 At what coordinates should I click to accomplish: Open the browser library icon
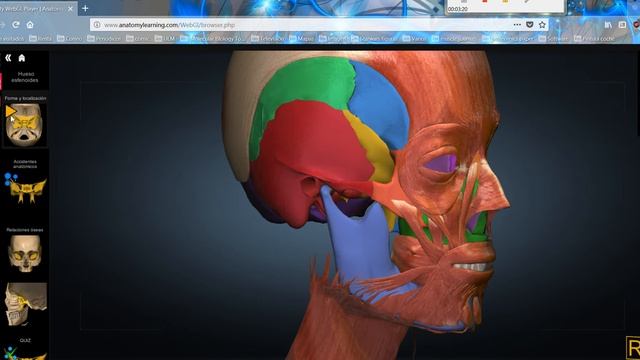(x=608, y=25)
